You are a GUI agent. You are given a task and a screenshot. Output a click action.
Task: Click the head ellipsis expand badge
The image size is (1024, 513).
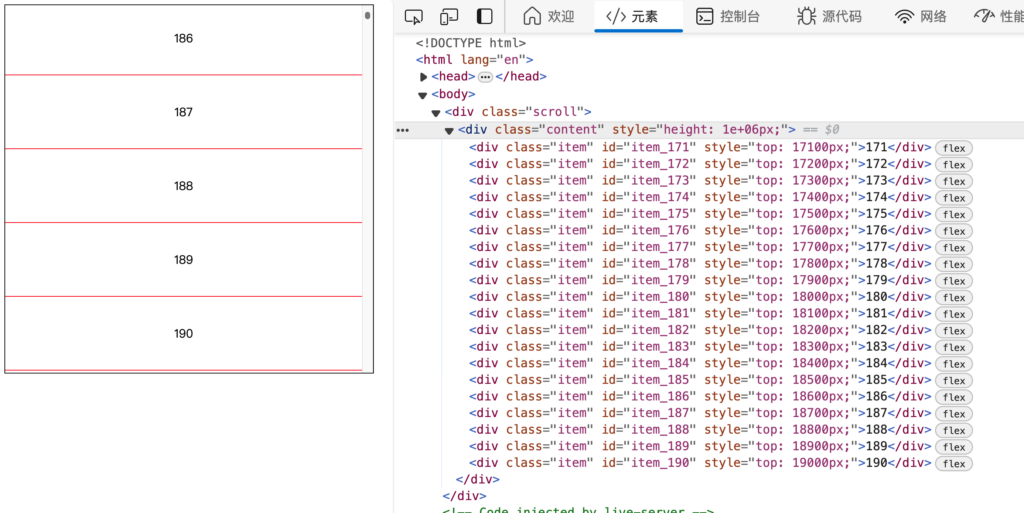(x=485, y=77)
